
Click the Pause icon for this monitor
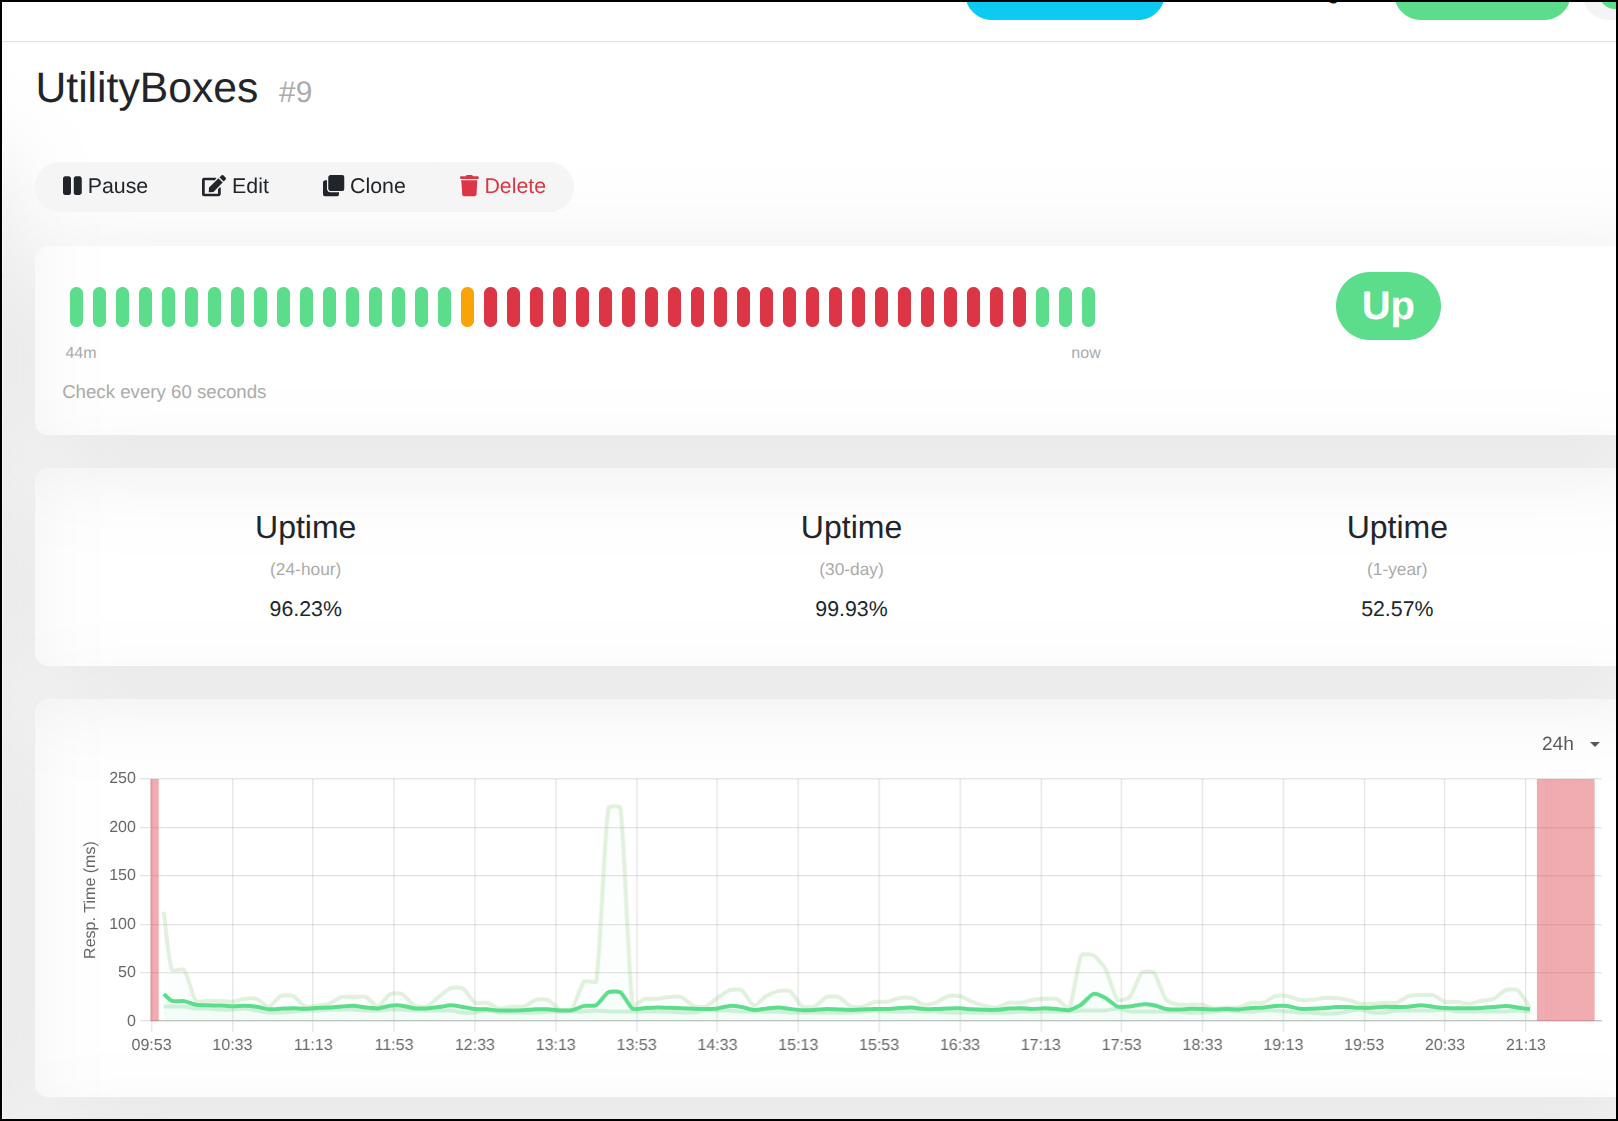[72, 186]
